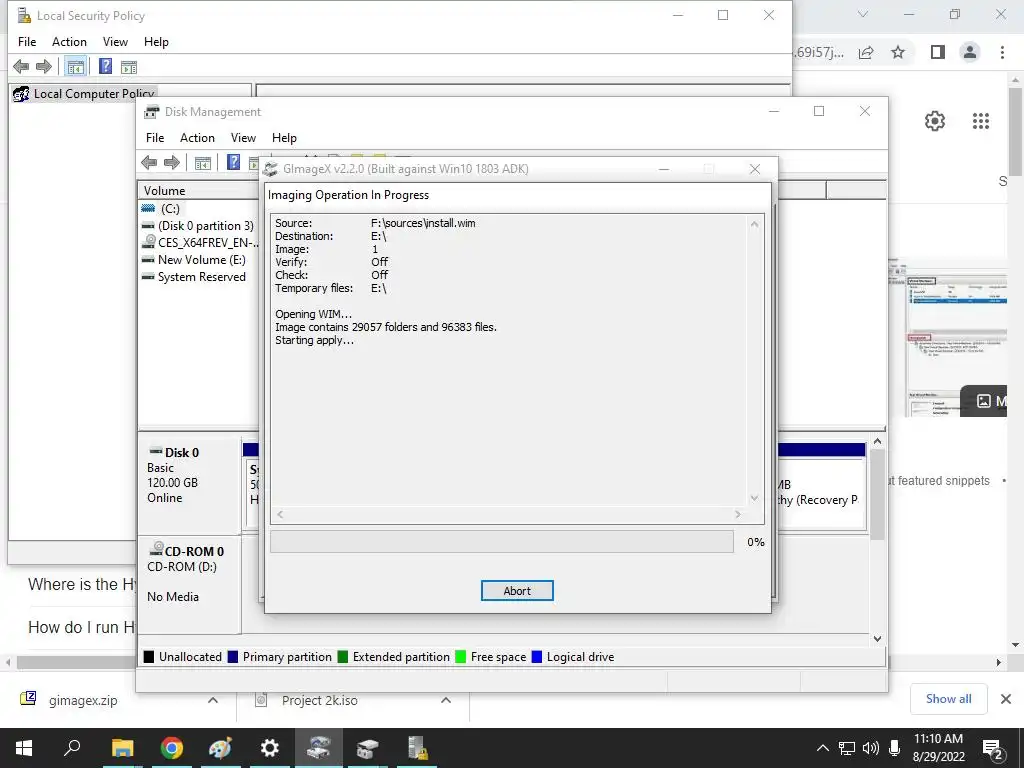The height and width of the screenshot is (768, 1024).
Task: Click Back arrow in Disk Management toolbar
Action: tap(149, 163)
